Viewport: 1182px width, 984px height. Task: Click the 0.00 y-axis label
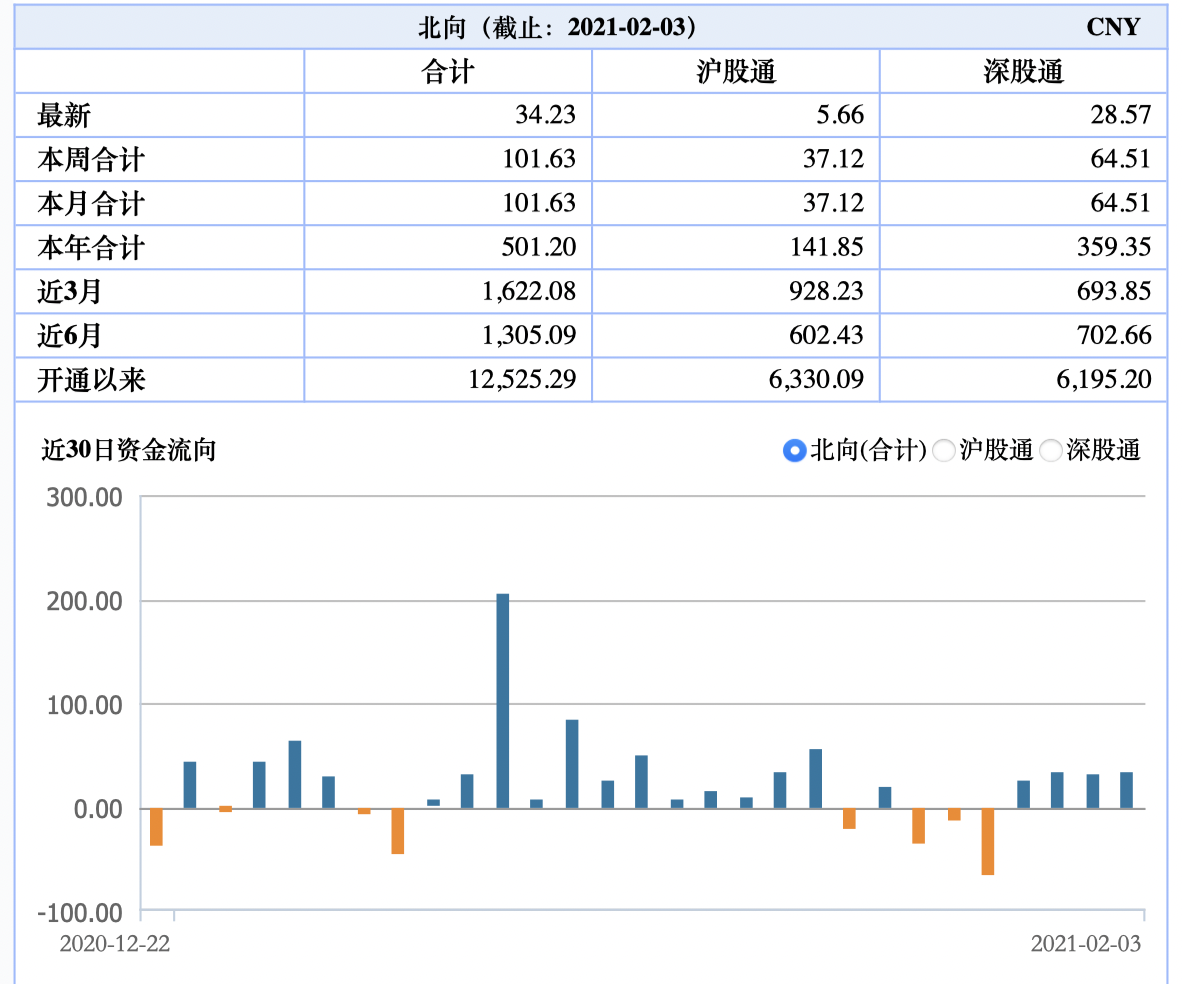98,810
